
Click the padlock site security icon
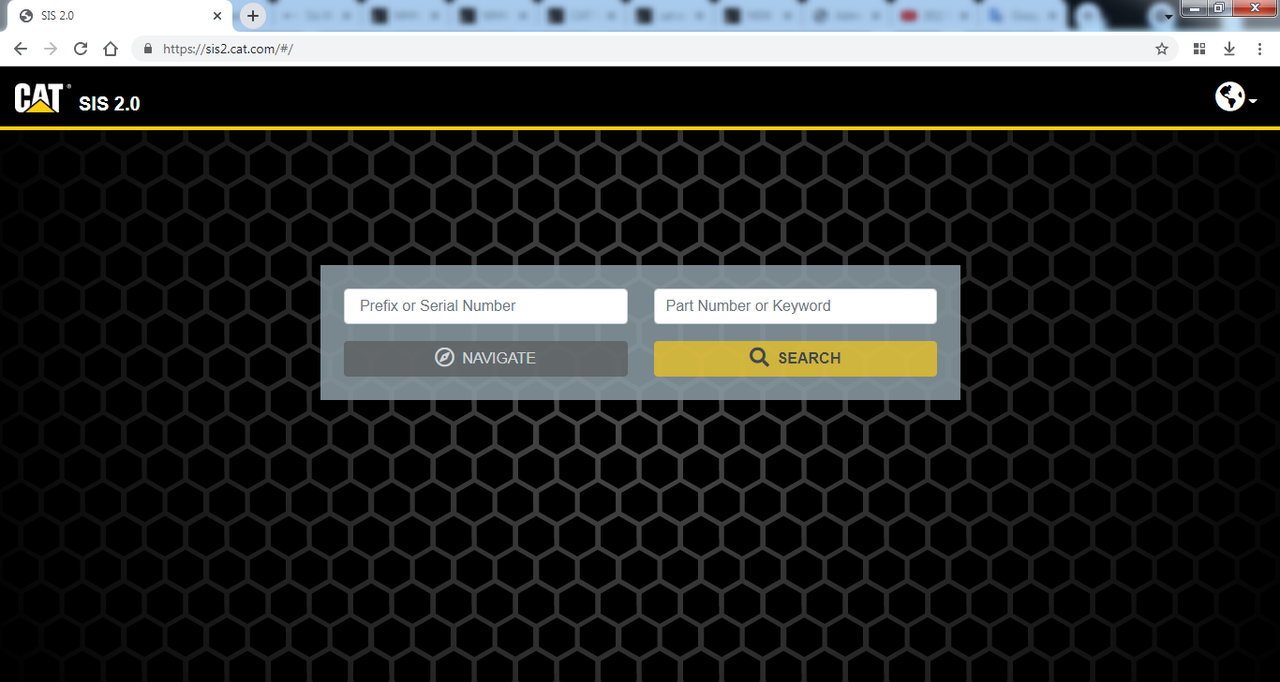pyautogui.click(x=148, y=49)
